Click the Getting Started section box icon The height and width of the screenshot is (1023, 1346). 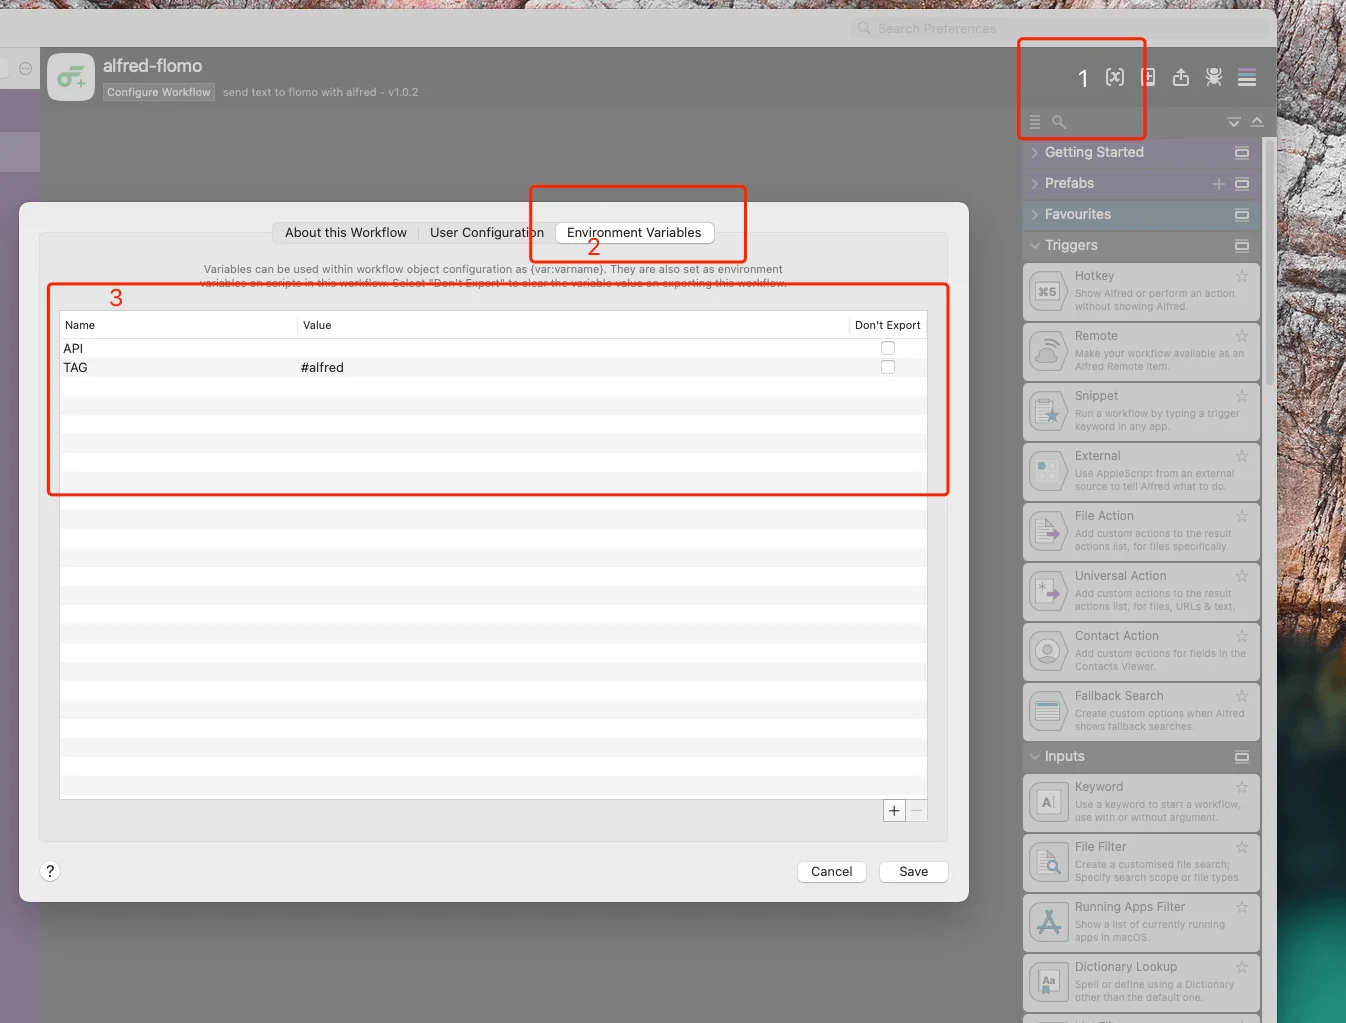[1242, 153]
